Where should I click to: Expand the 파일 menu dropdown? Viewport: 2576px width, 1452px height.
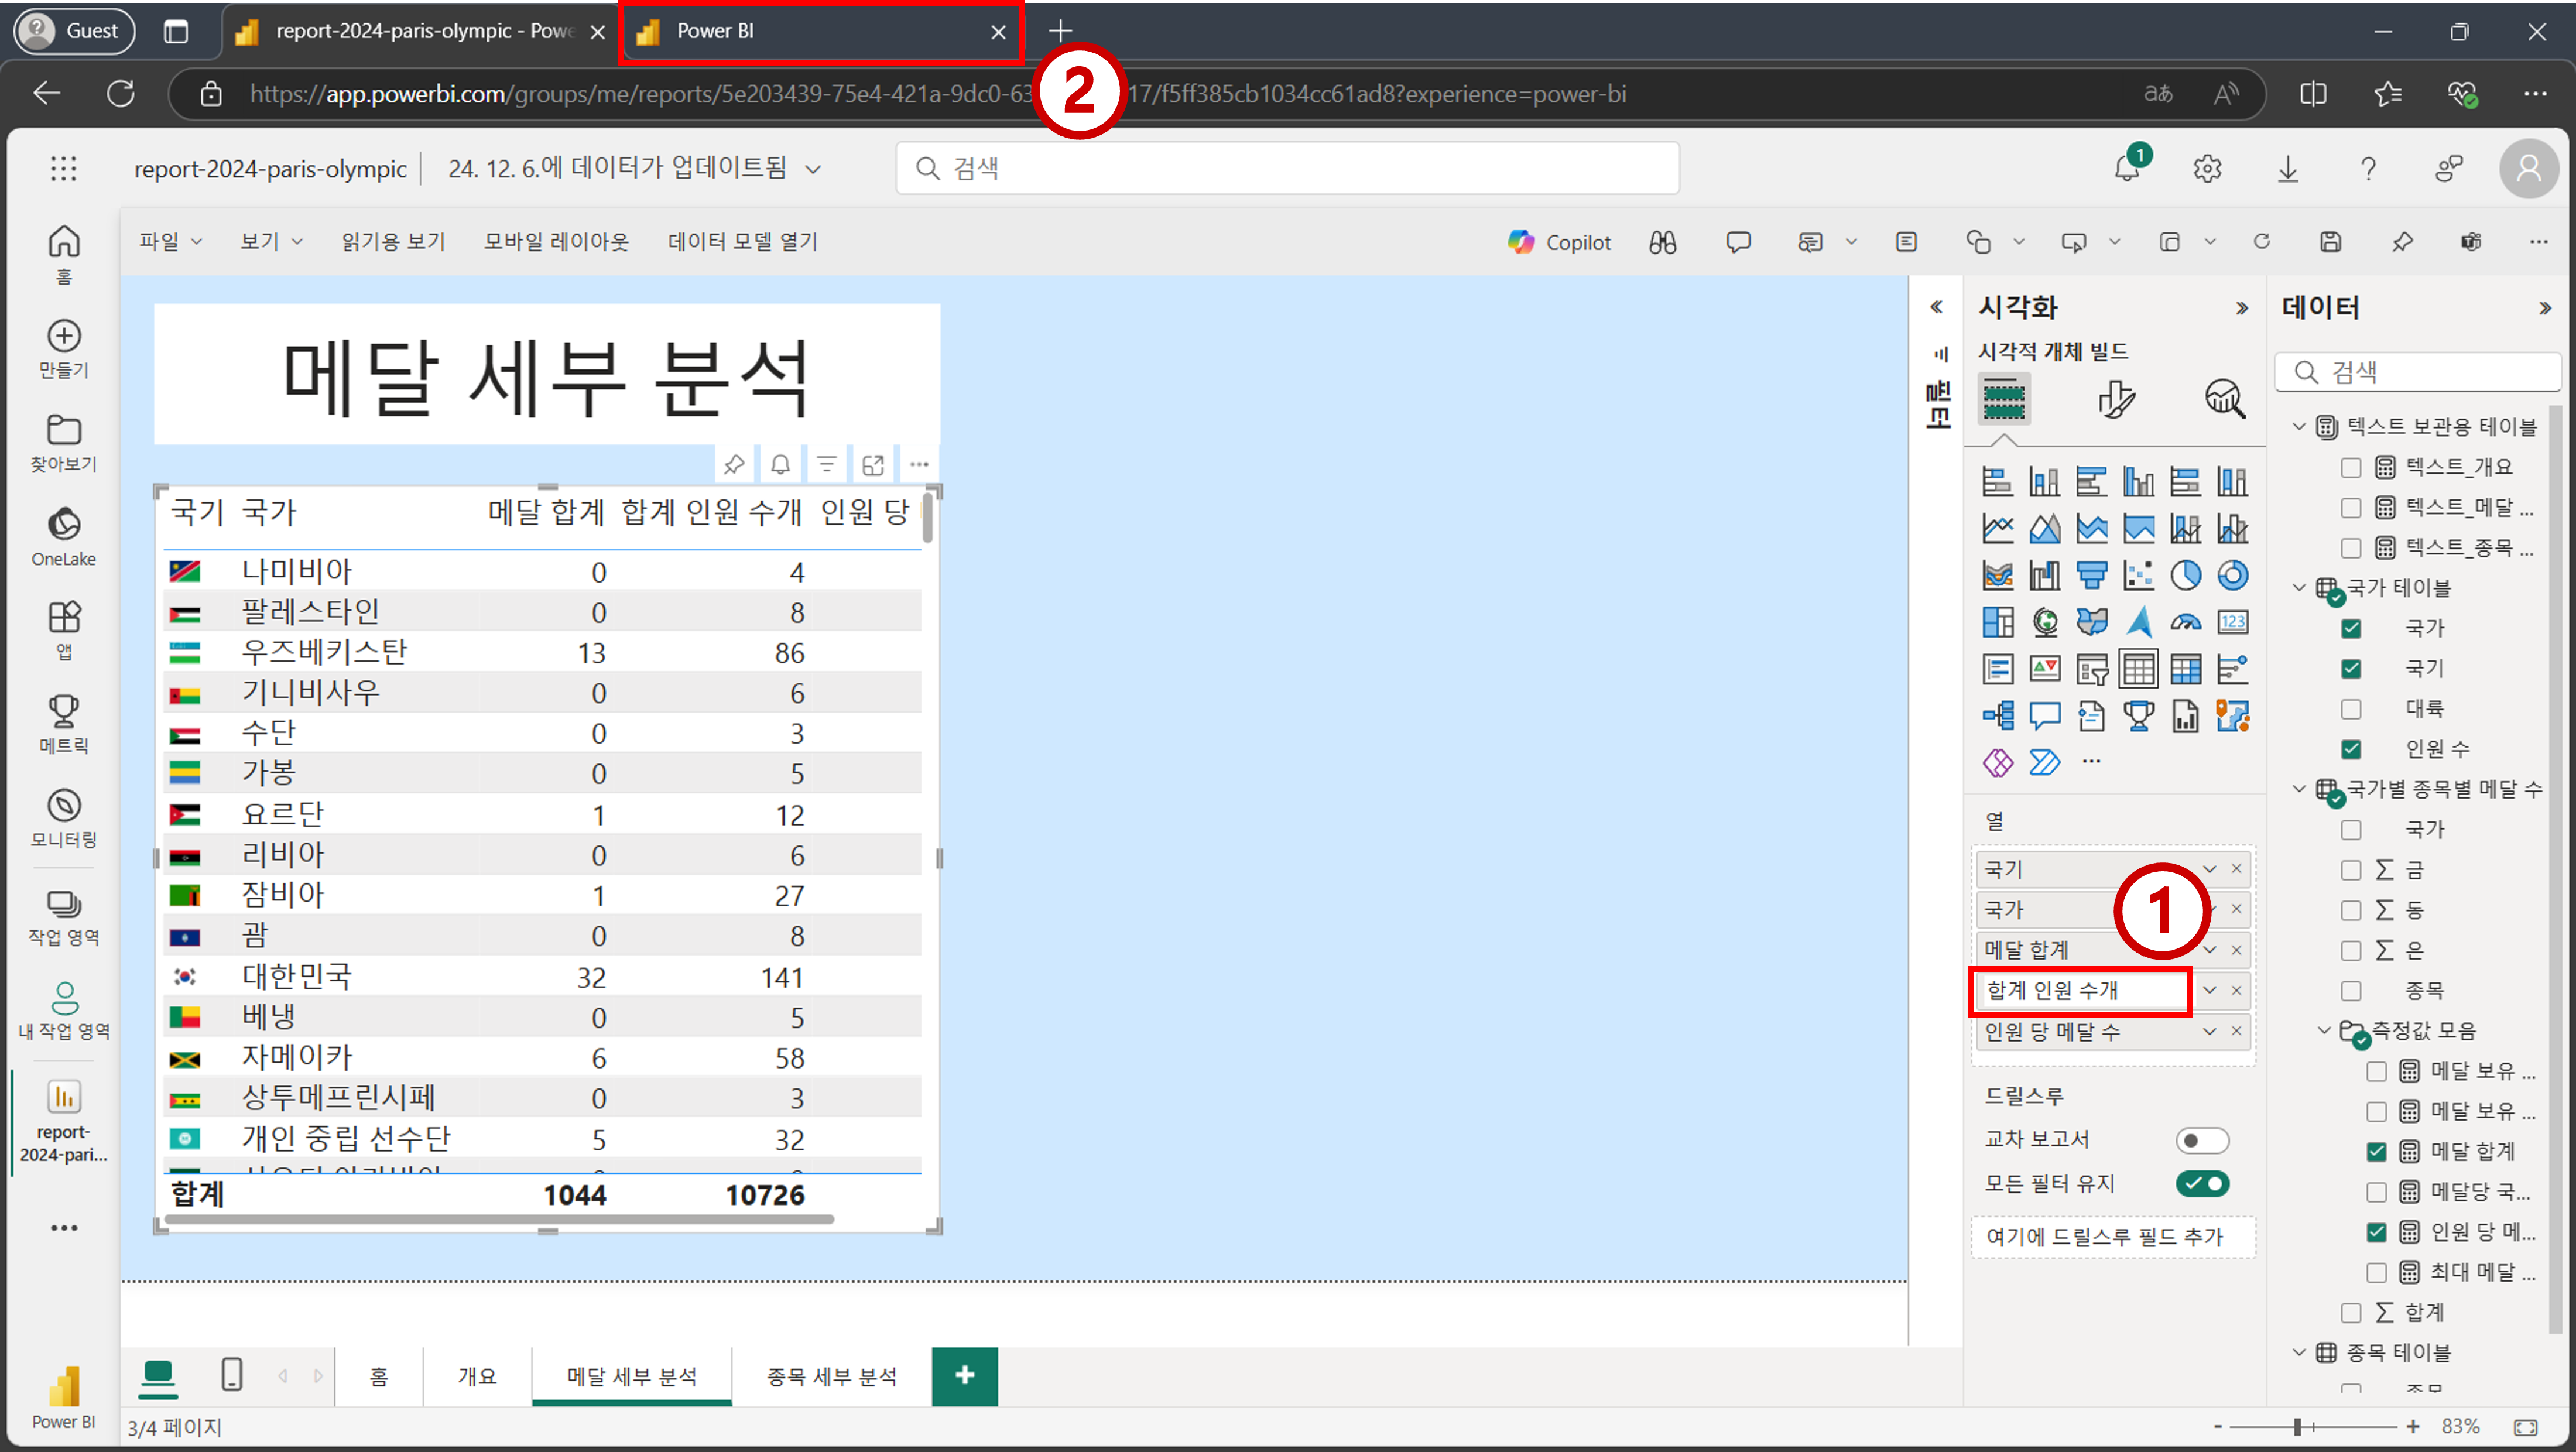tap(170, 241)
